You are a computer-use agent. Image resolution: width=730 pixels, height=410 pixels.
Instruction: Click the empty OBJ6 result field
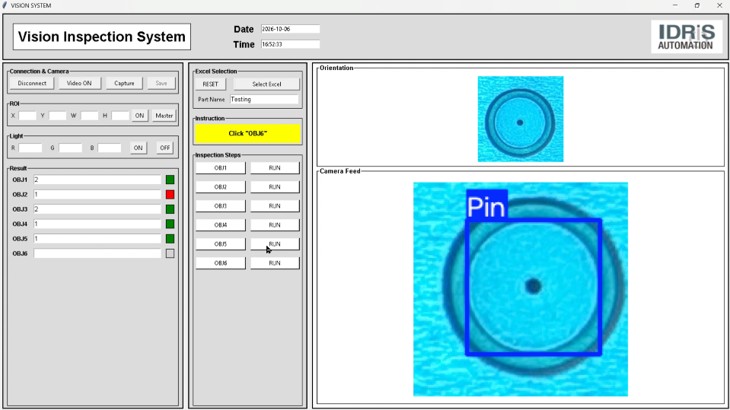click(97, 254)
